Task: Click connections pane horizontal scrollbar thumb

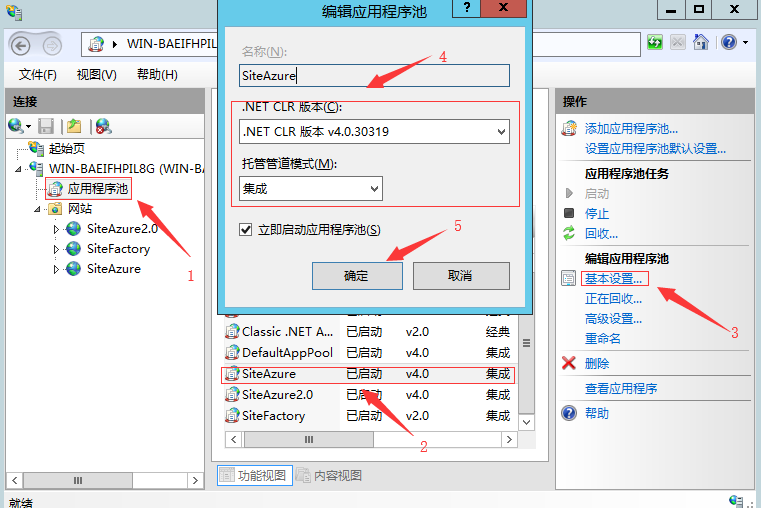Action: coord(78,480)
